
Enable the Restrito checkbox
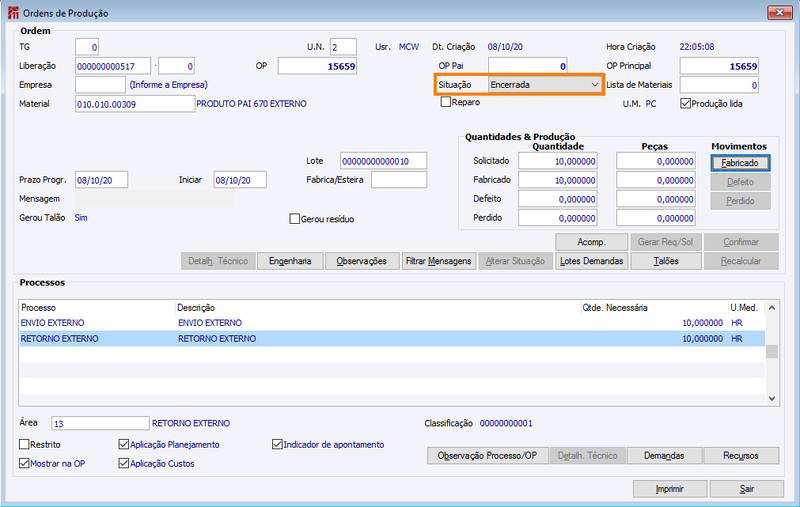click(x=24, y=444)
